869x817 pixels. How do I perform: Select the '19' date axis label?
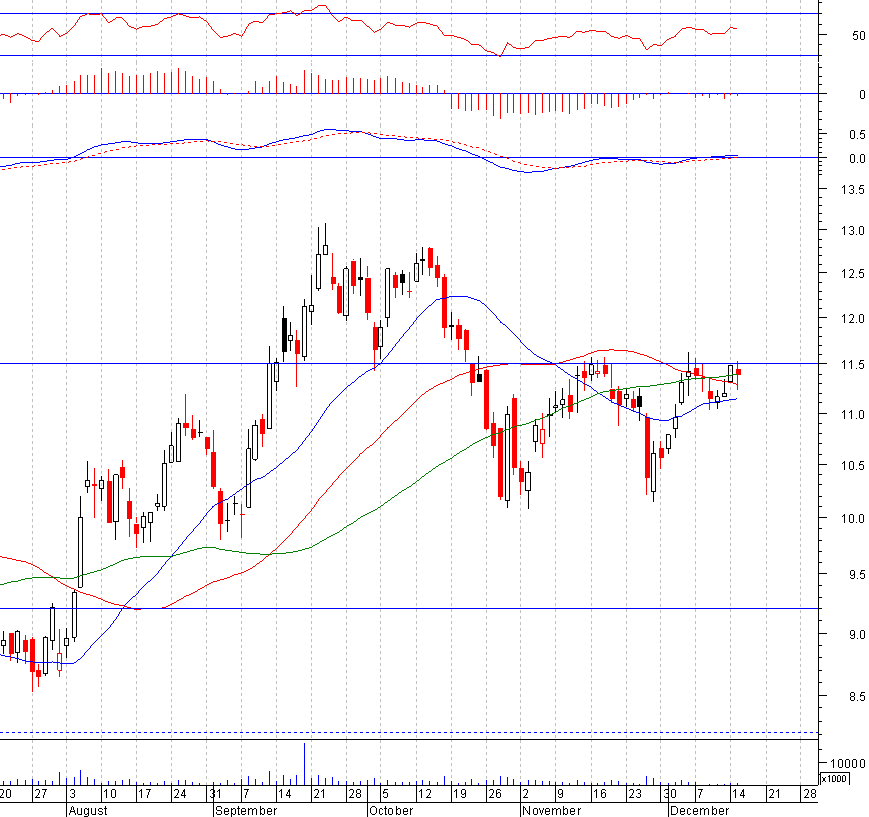(x=459, y=794)
